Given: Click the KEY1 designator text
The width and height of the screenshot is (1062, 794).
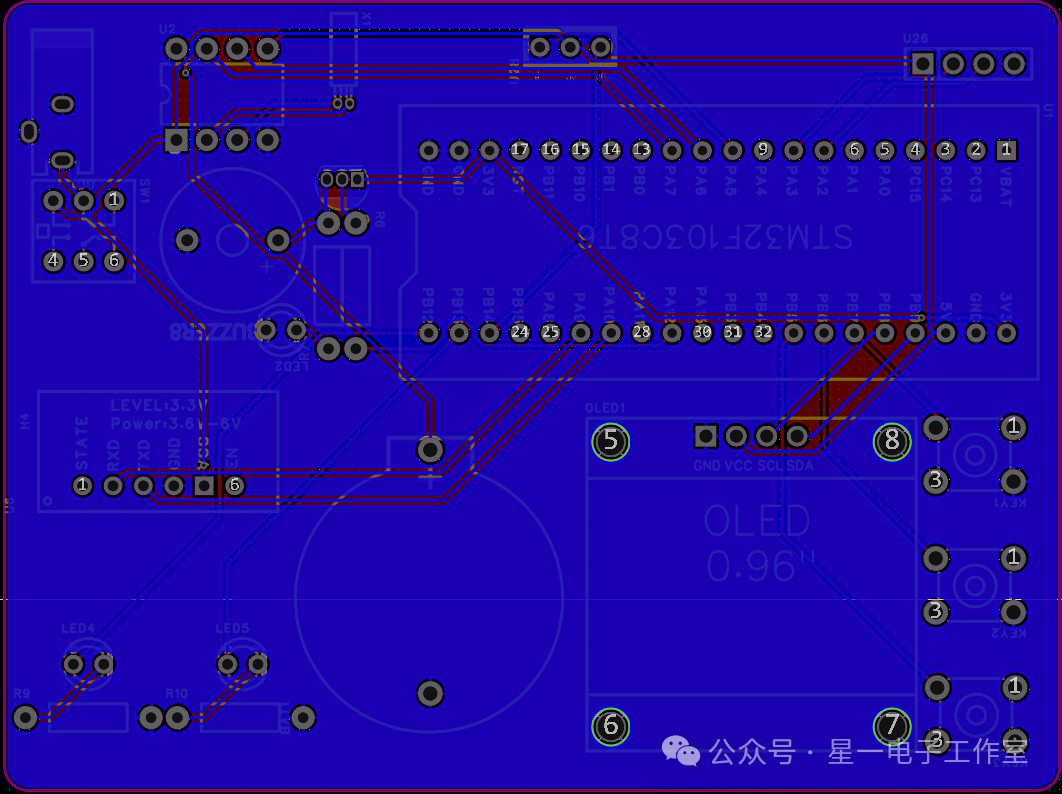Looking at the screenshot, I should (1010, 503).
